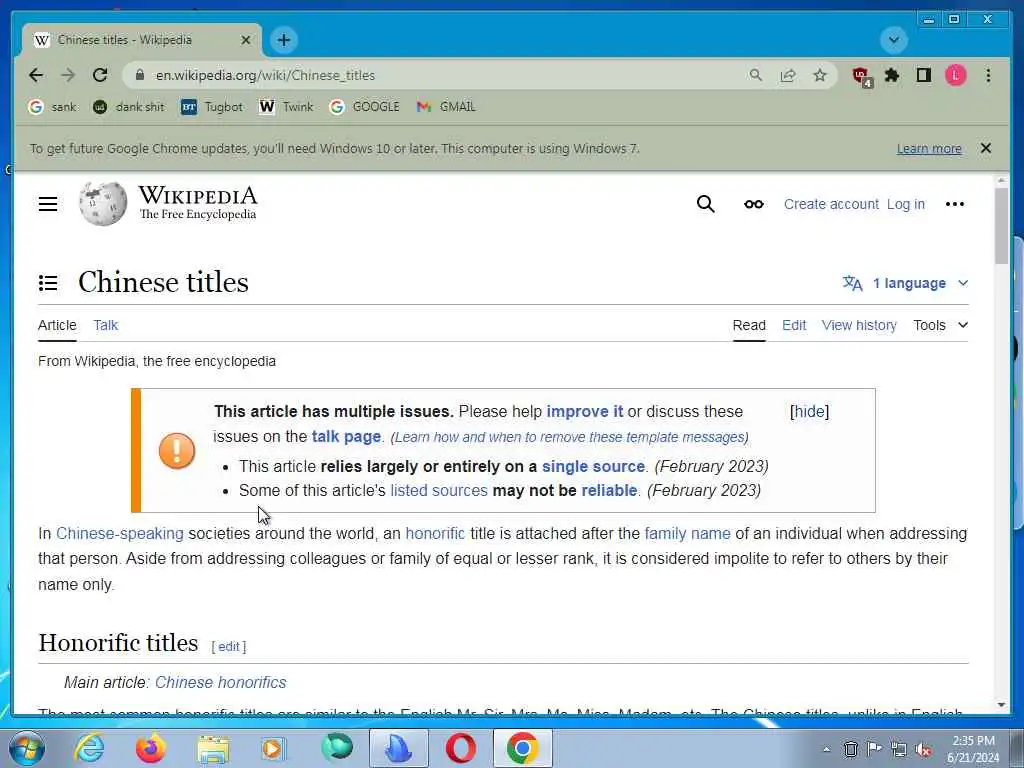Image resolution: width=1024 pixels, height=768 pixels.
Task: Open the Chinese-speaking link
Action: coord(120,534)
